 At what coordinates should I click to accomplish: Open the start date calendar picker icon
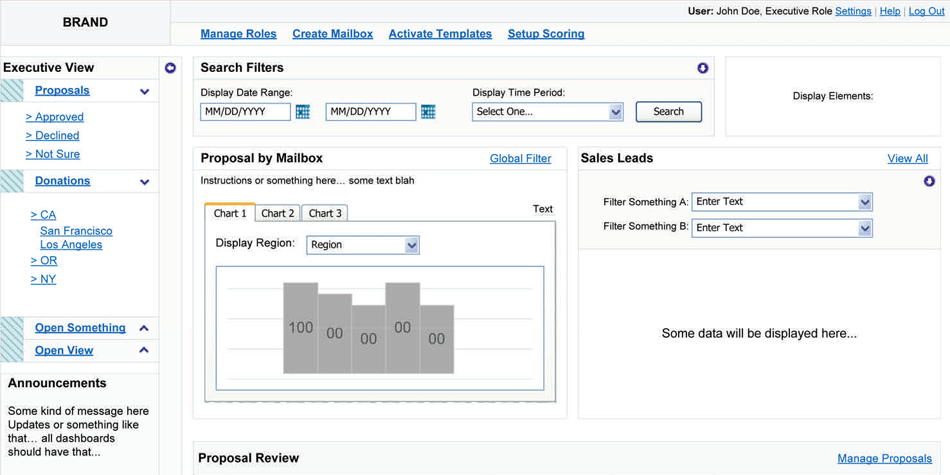(303, 112)
